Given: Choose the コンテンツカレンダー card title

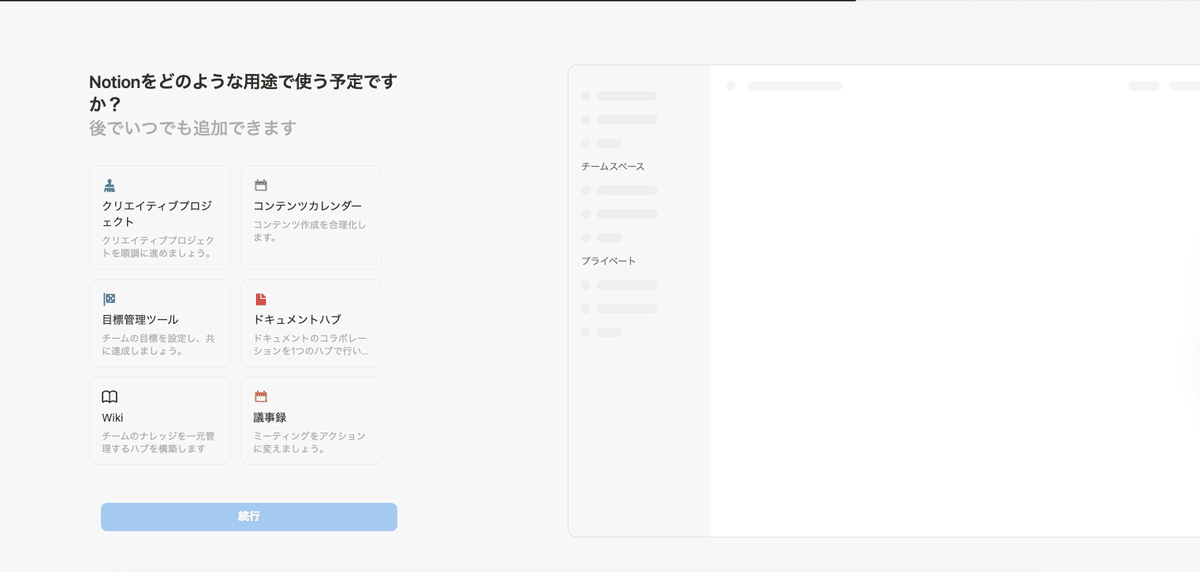Looking at the screenshot, I should (308, 206).
